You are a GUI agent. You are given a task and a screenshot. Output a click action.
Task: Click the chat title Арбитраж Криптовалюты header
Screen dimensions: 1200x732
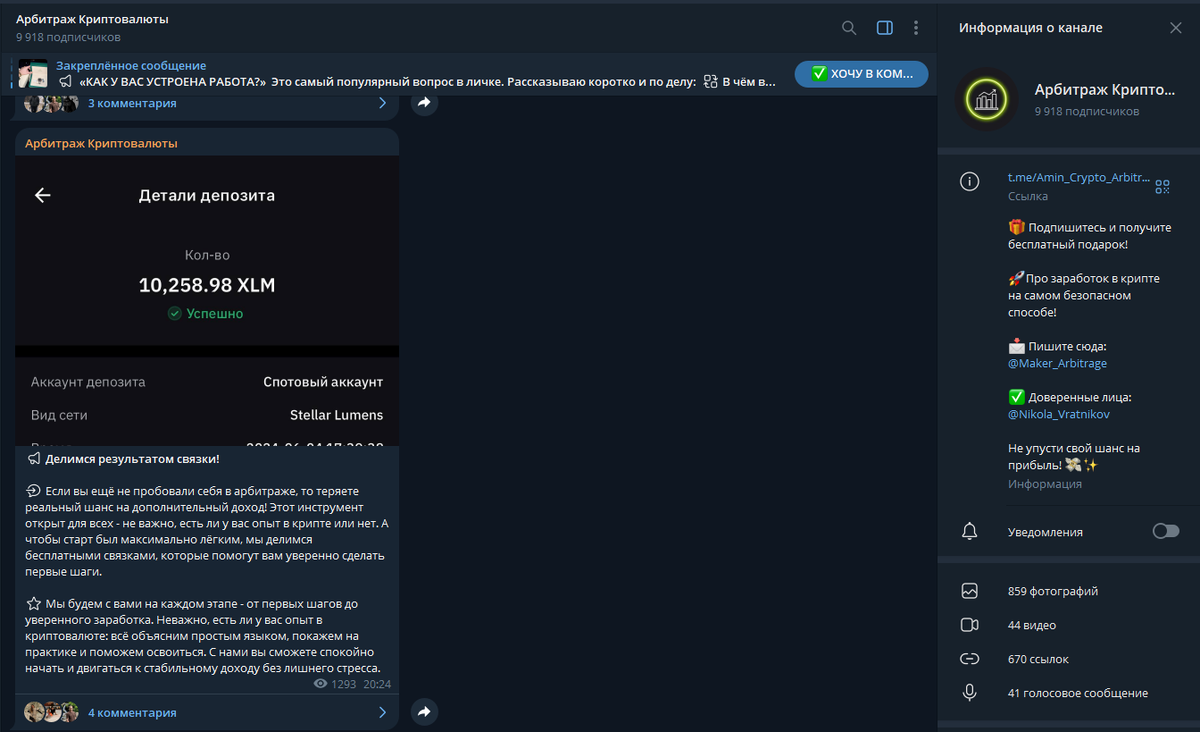click(x=92, y=19)
